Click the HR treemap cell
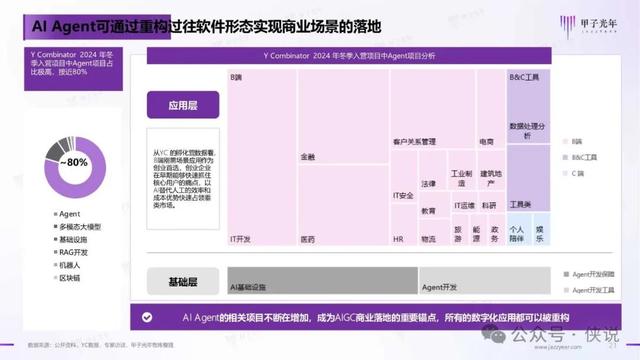The image size is (640, 360). coord(404,225)
